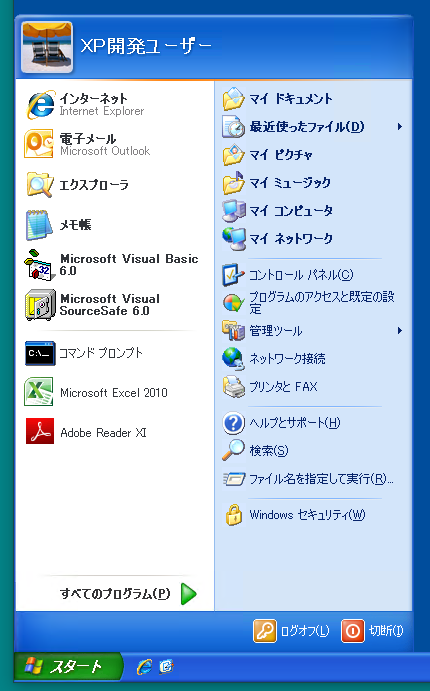This screenshot has height=691, width=430.
Task: Click ログオフ(L) button label
Action: (305, 631)
